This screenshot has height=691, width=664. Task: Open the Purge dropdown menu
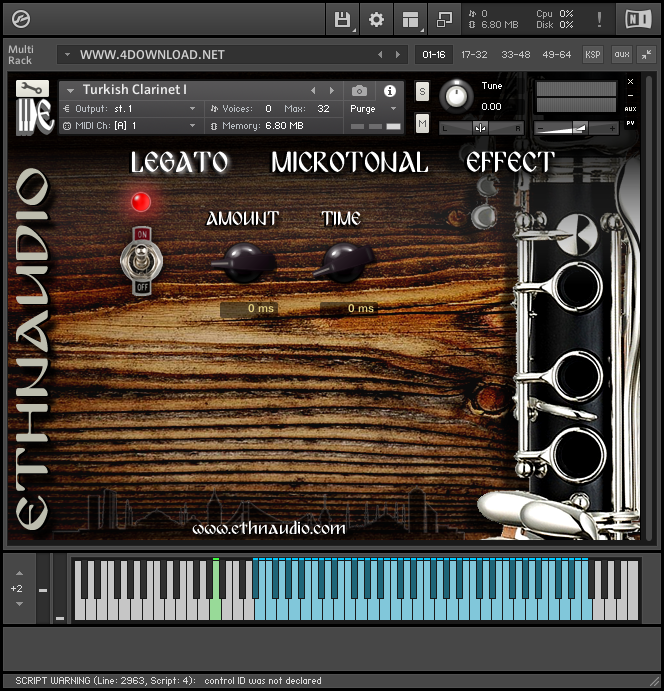coord(374,108)
